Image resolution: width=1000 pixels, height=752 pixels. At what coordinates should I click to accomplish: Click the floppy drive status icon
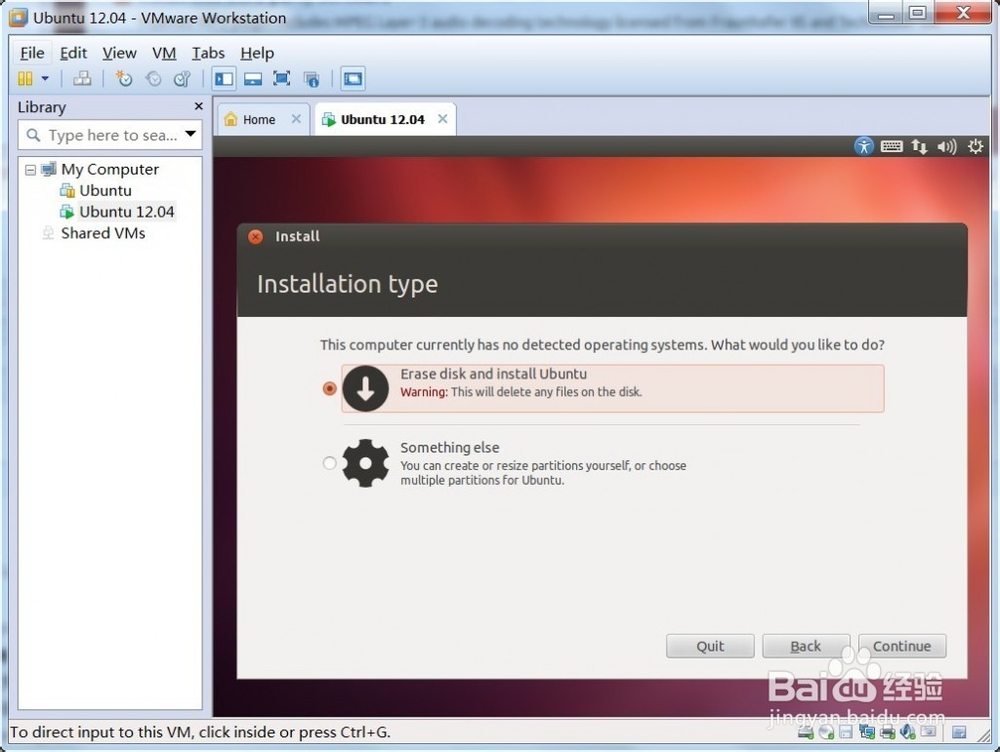846,732
